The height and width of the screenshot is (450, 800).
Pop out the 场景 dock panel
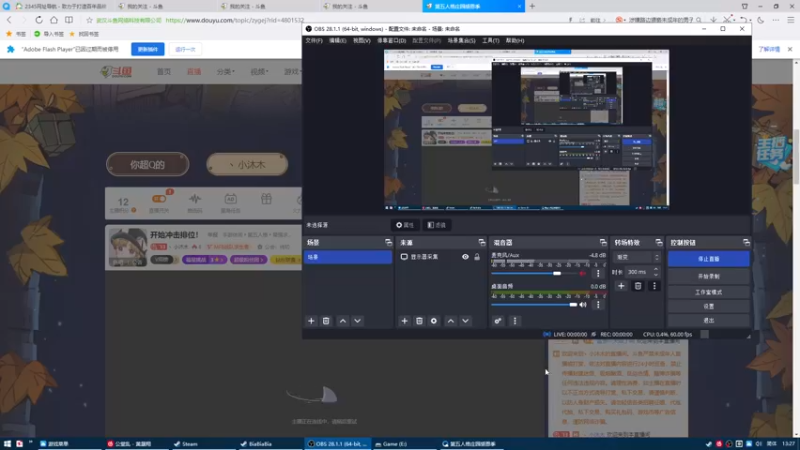click(x=389, y=242)
